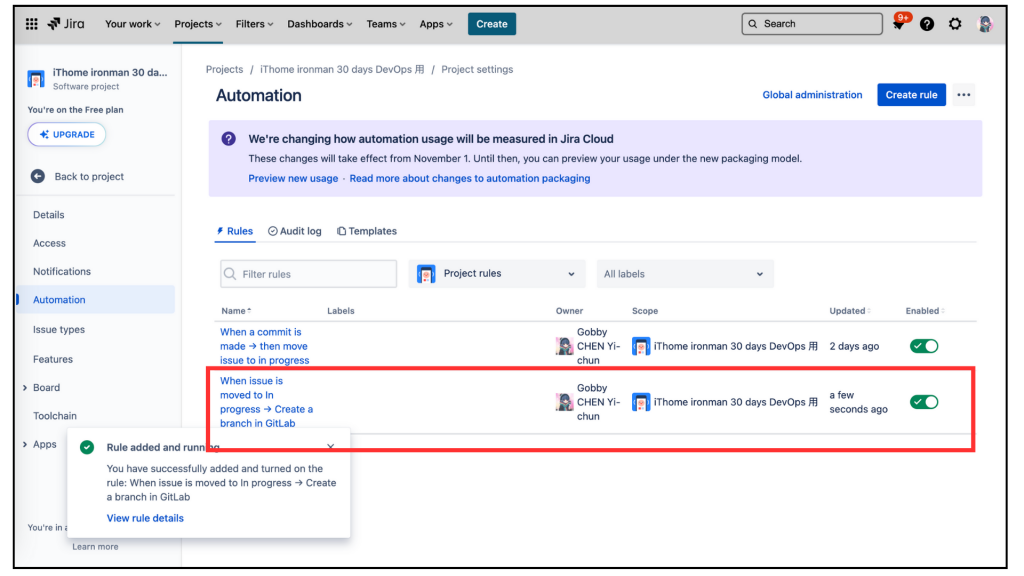The image size is (1024, 576).
Task: Open the Filters dropdown menu
Action: click(254, 24)
